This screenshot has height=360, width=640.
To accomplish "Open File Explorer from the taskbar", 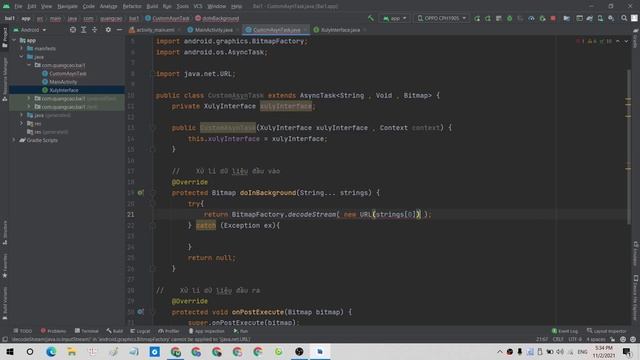I will 72,351.
